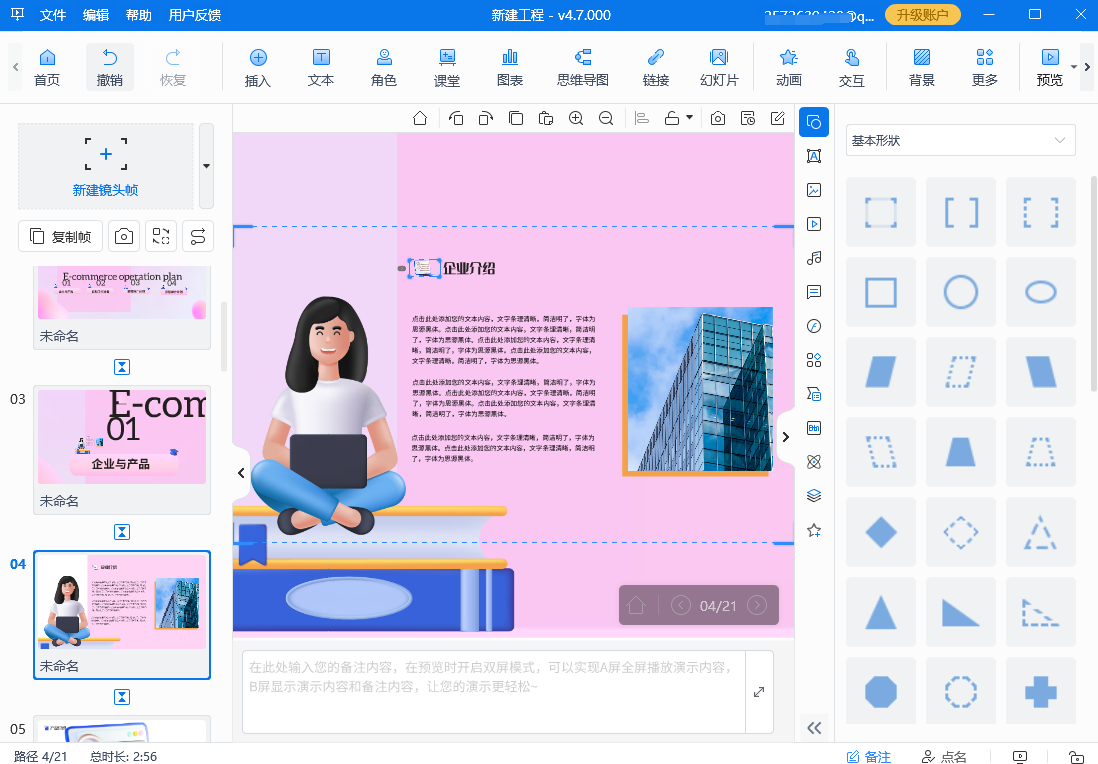Open the 编辑 menu in the title bar
This screenshot has height=764, width=1098.
96,15
